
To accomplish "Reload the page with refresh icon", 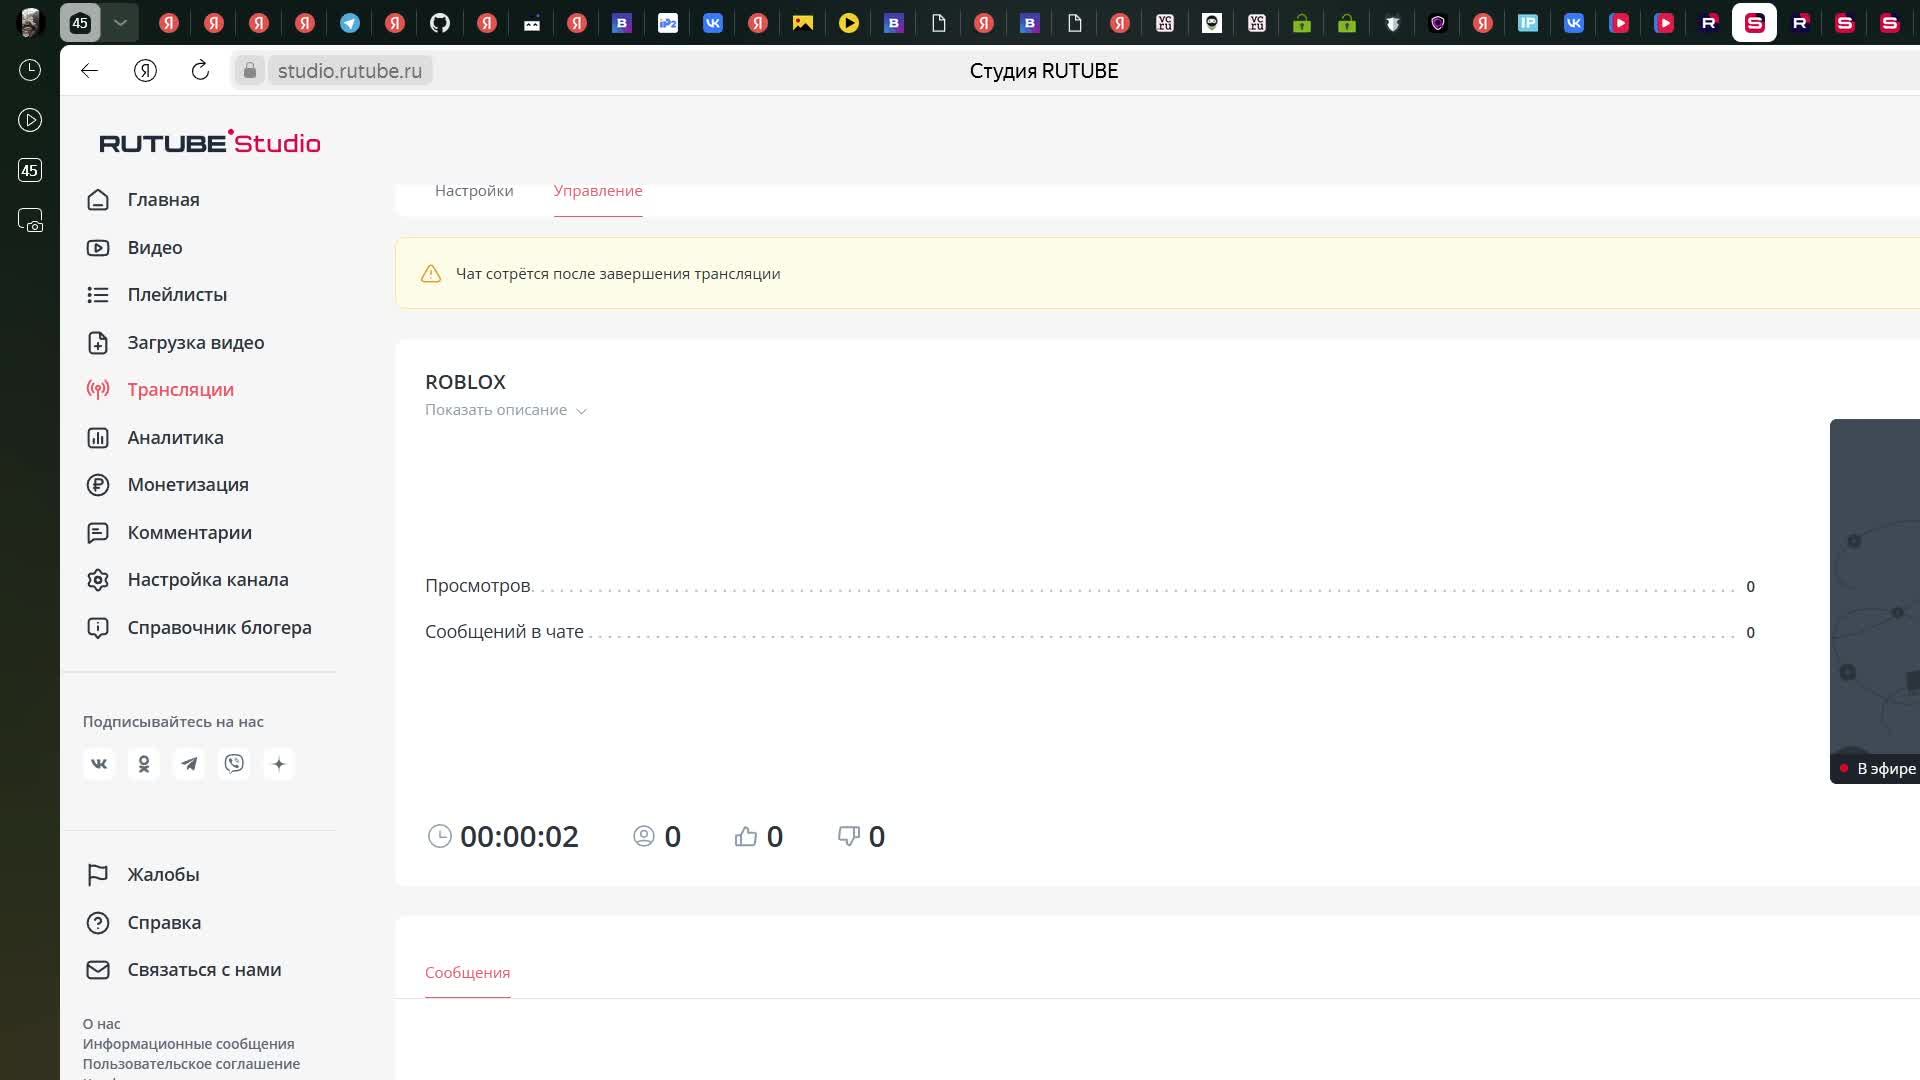I will point(200,70).
